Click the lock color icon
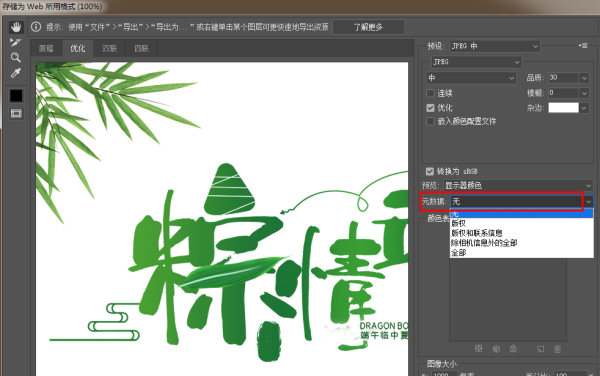The height and width of the screenshot is (376, 600). (x=513, y=348)
